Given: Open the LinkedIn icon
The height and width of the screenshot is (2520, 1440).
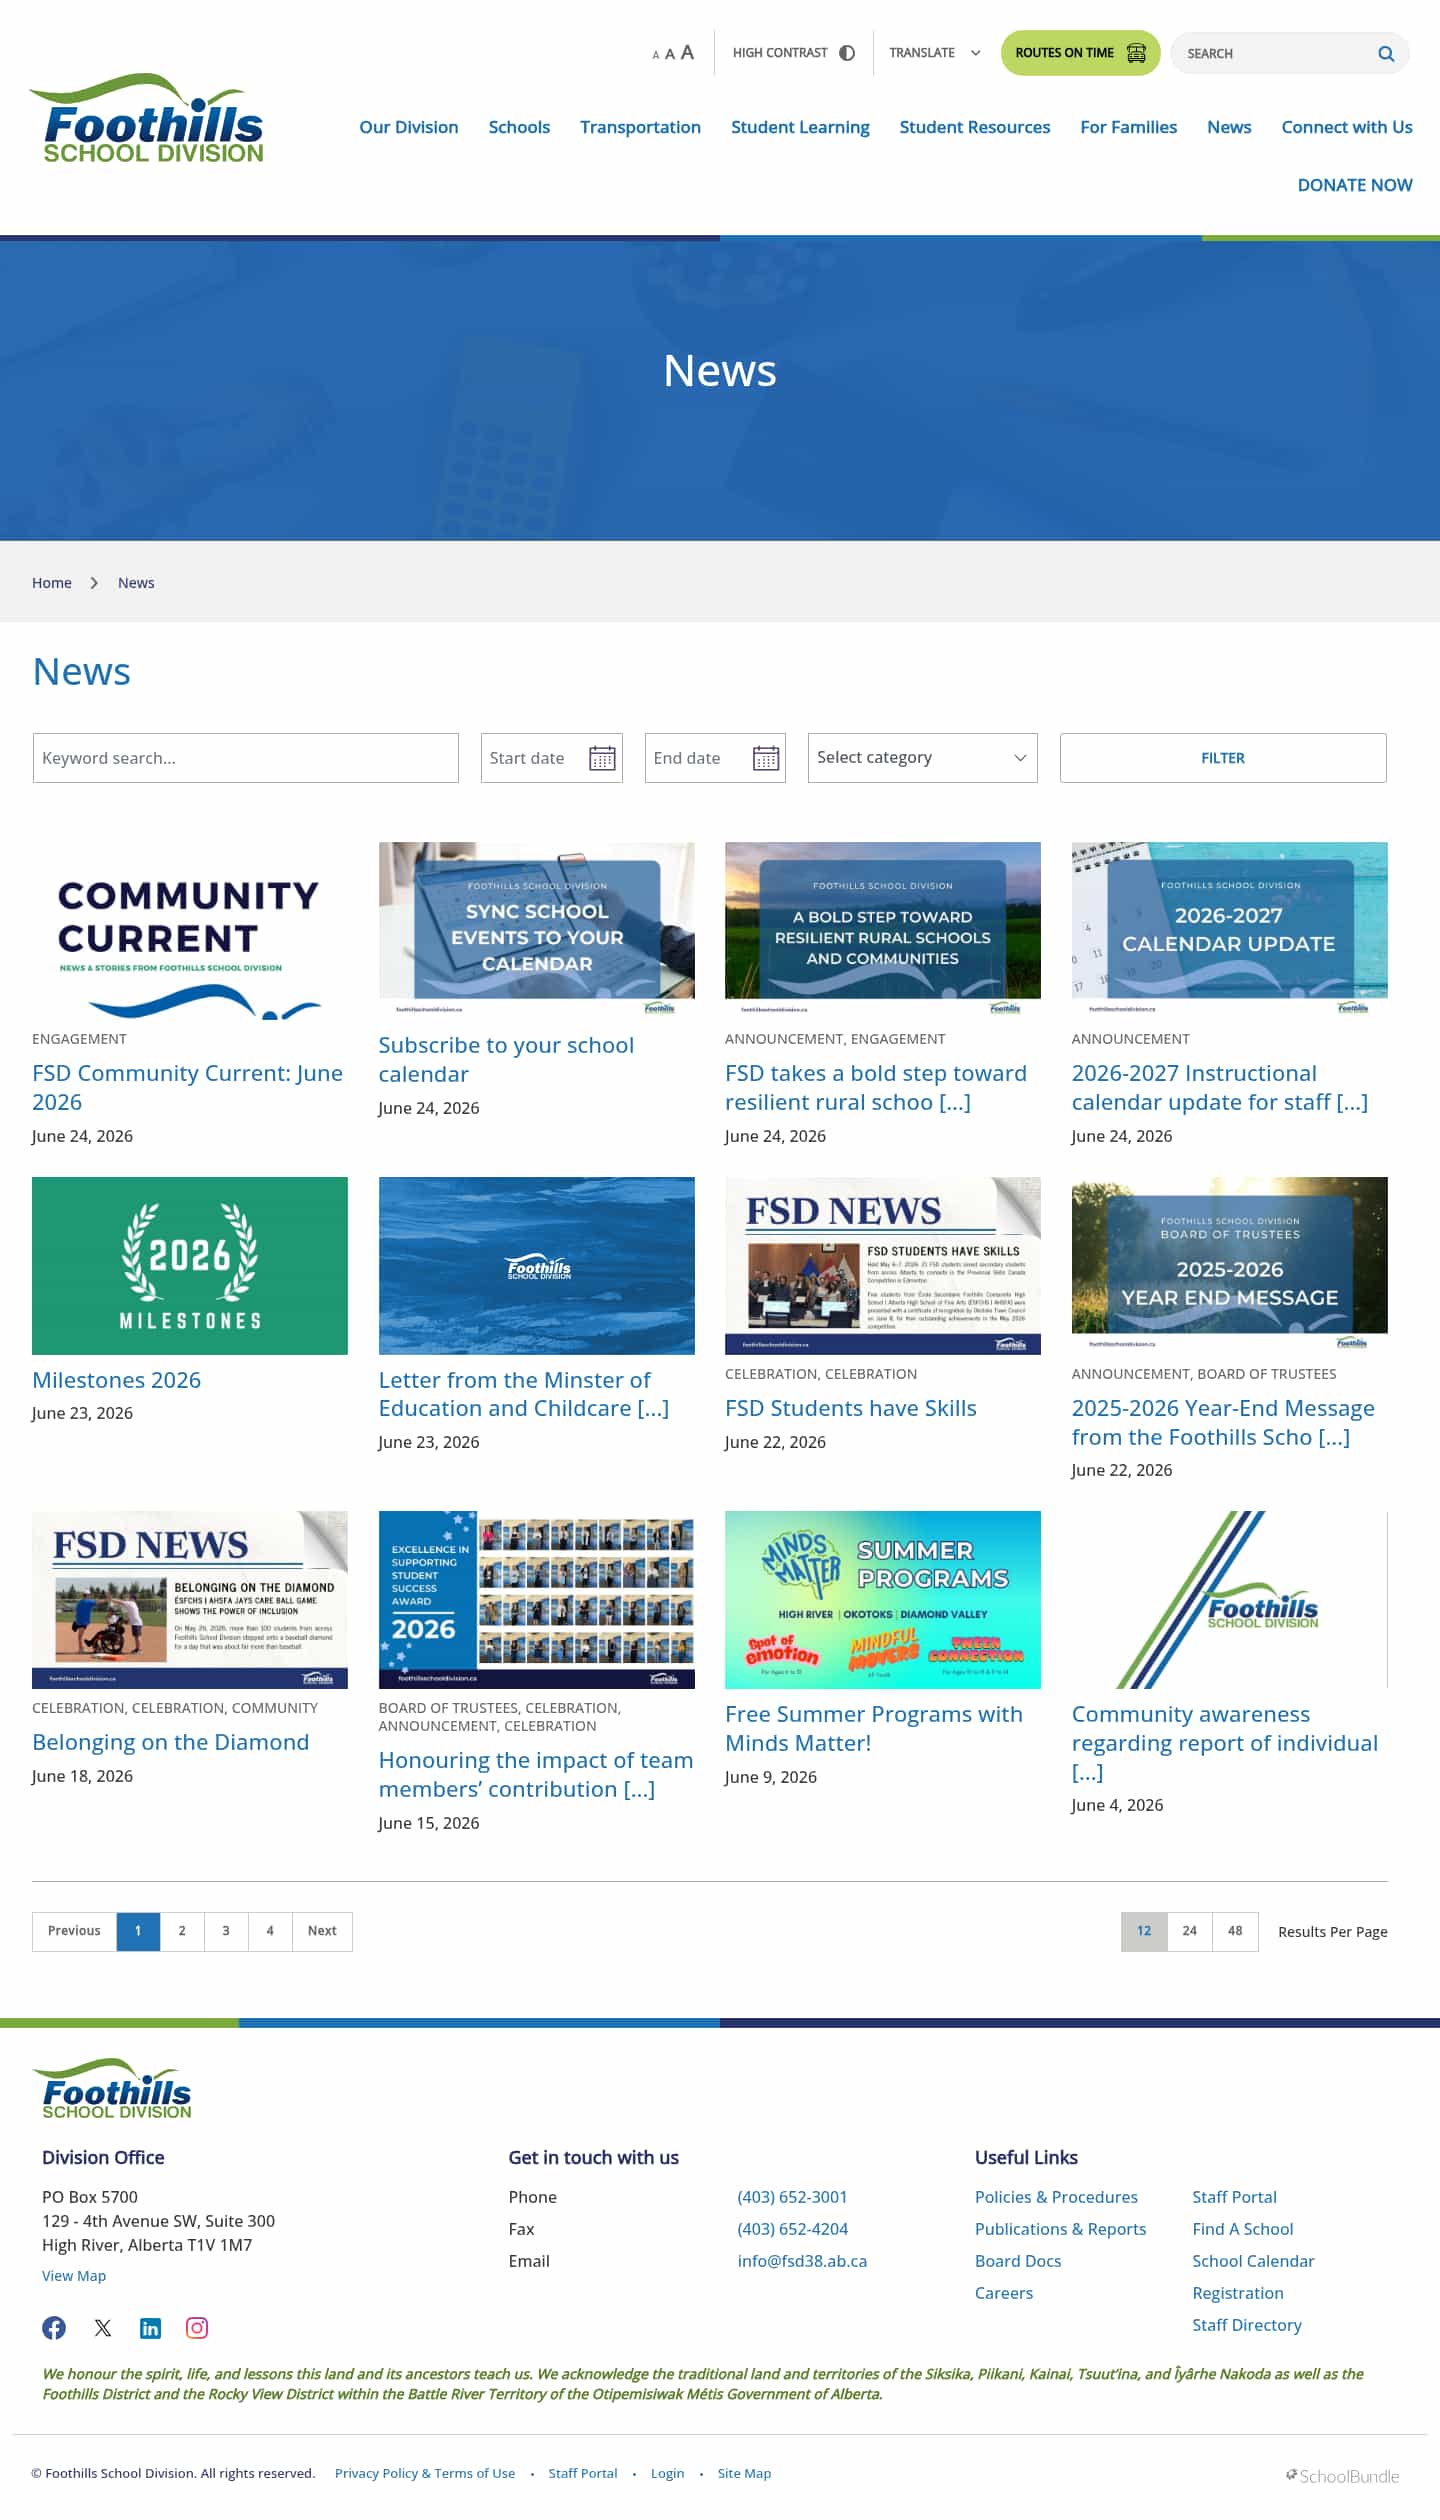Looking at the screenshot, I should tap(150, 2328).
